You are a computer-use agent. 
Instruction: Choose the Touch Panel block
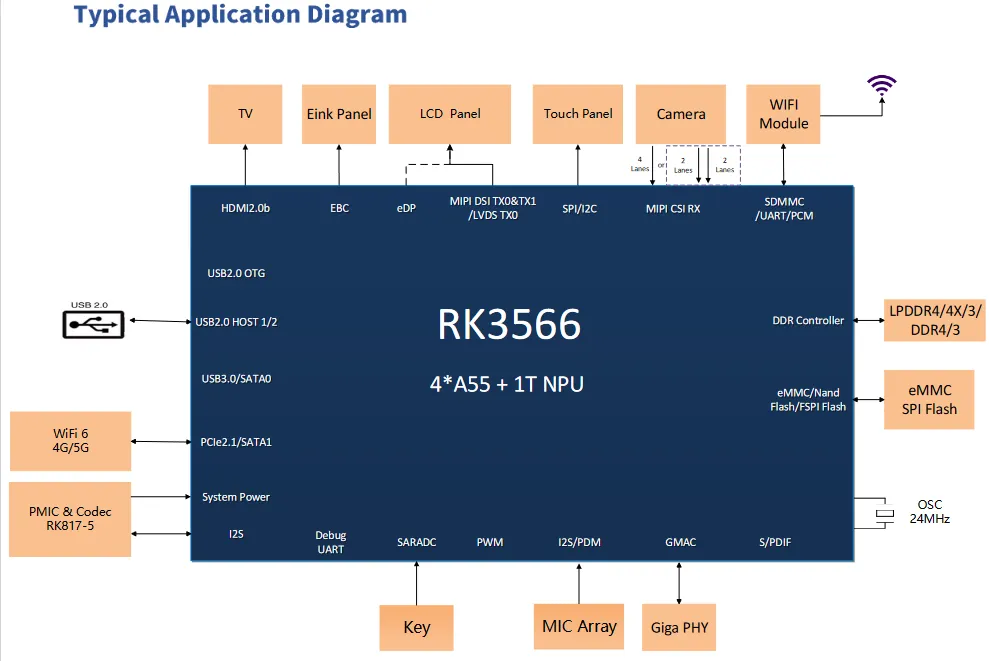point(578,114)
